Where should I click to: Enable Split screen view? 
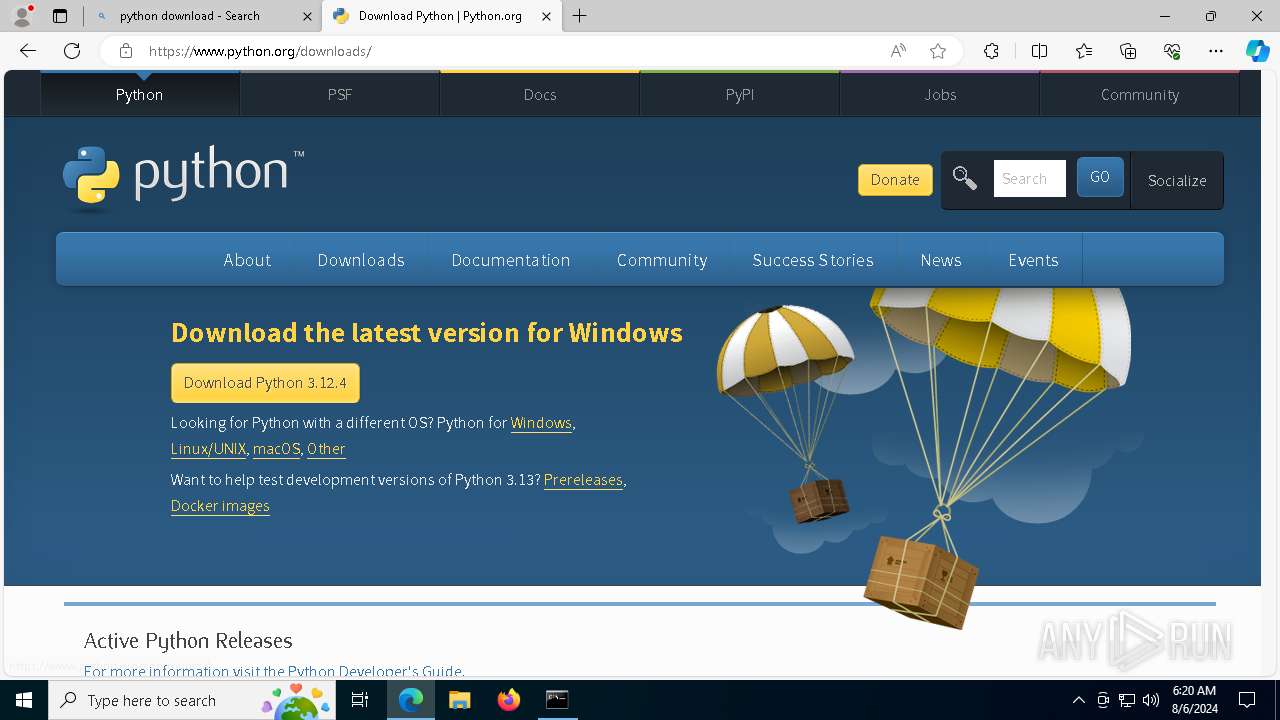(1039, 51)
